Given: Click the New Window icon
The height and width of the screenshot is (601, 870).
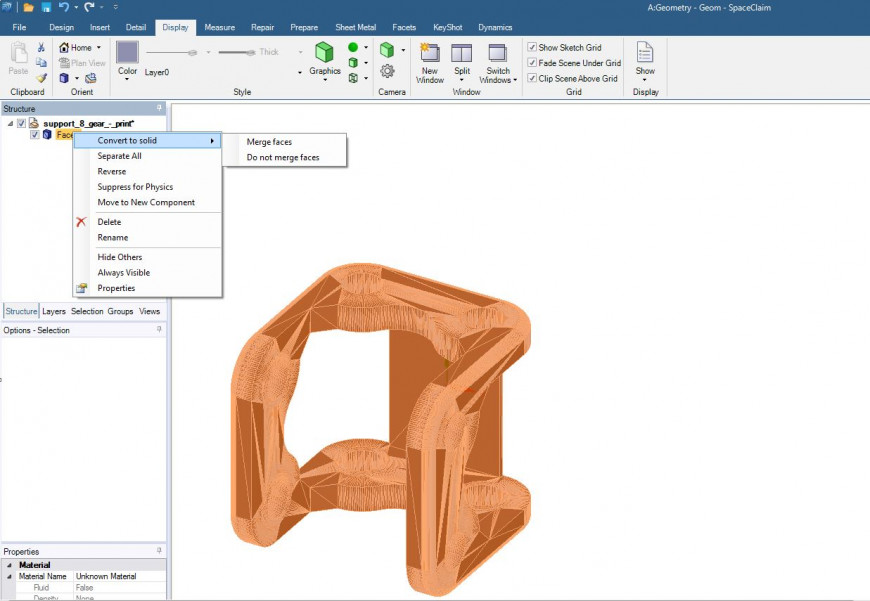Looking at the screenshot, I should click(430, 53).
